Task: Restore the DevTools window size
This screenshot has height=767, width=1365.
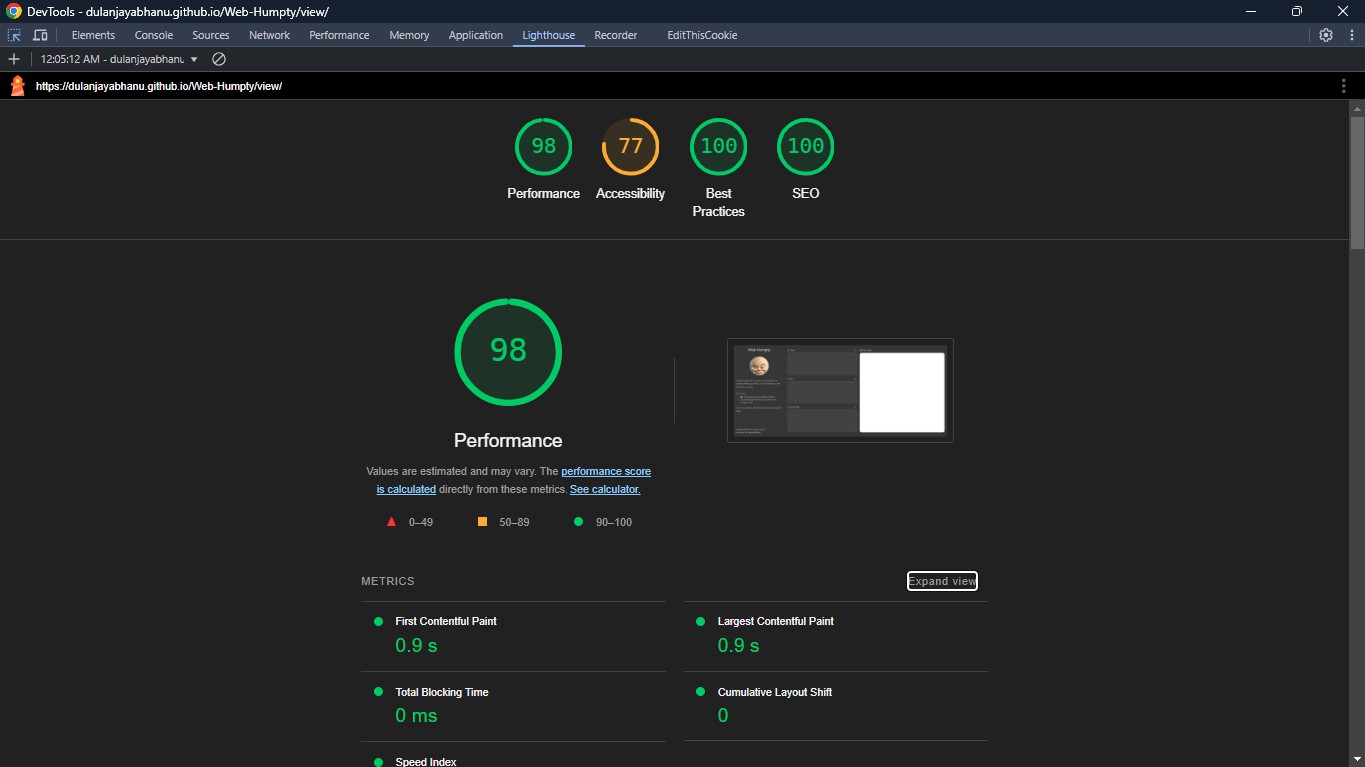Action: [1297, 11]
